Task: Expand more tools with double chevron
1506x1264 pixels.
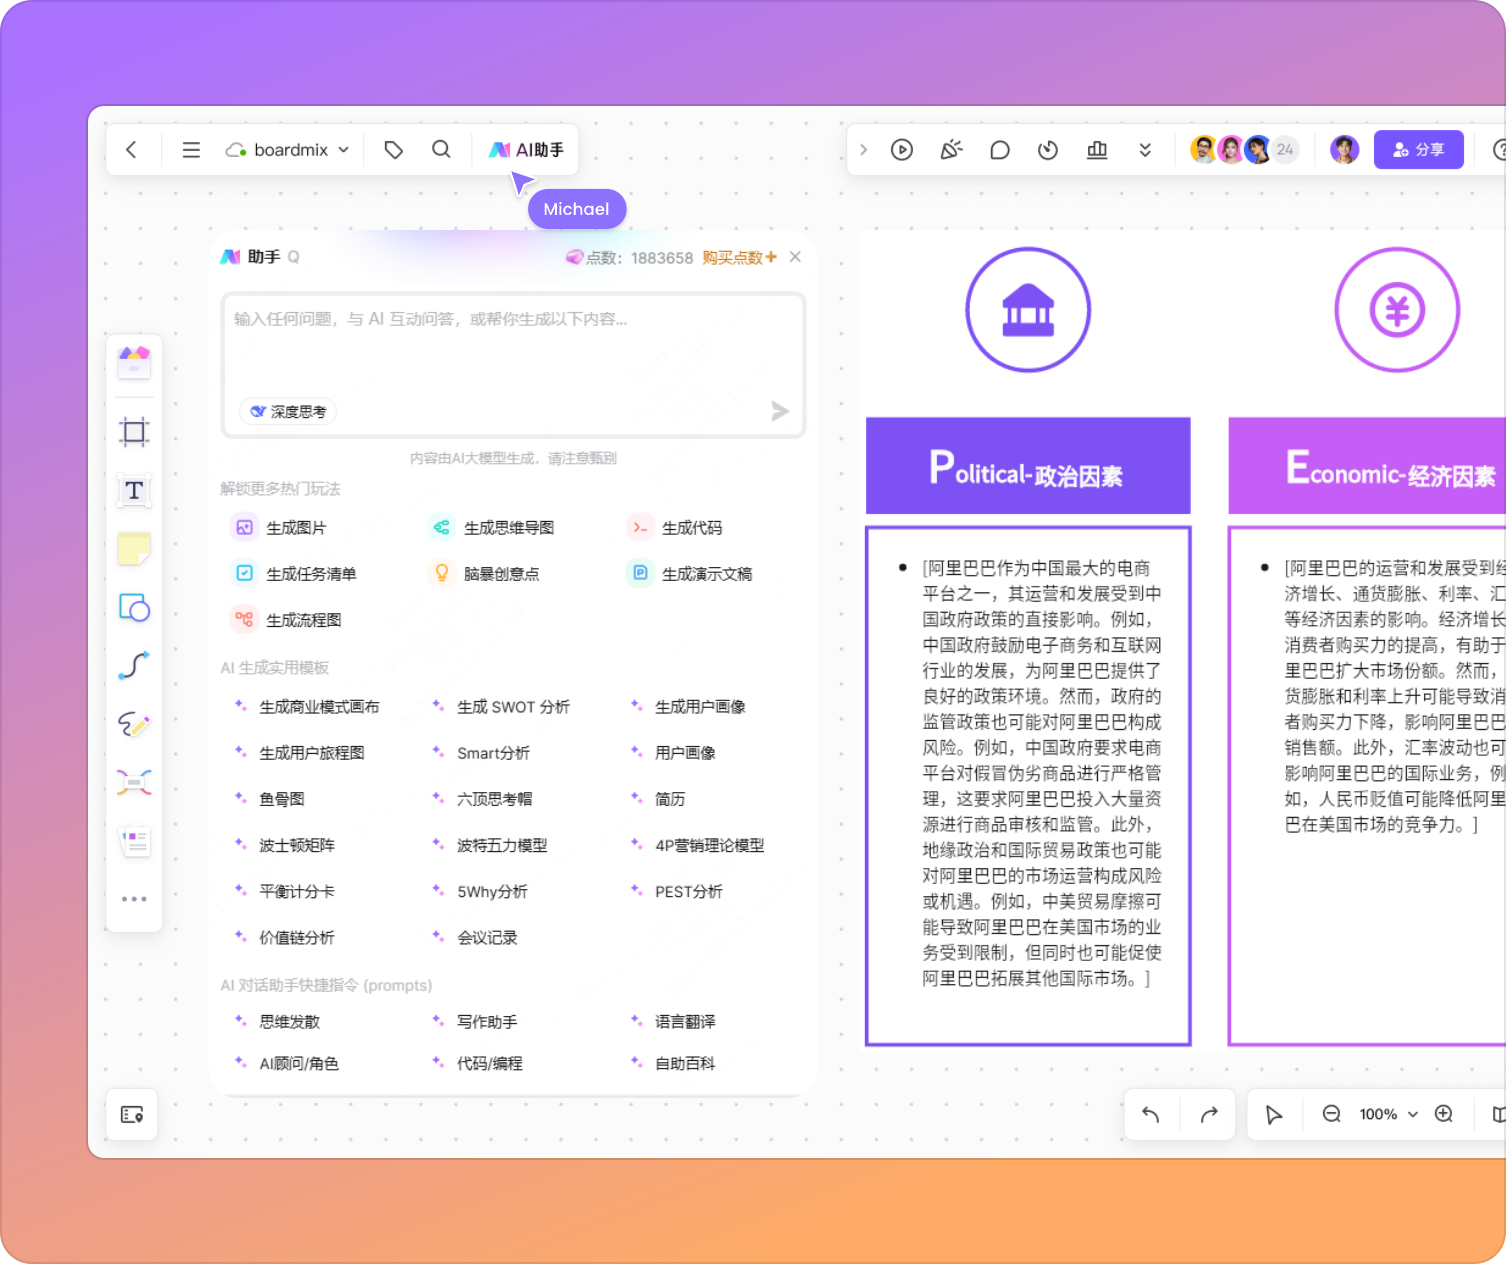Action: (x=1145, y=150)
